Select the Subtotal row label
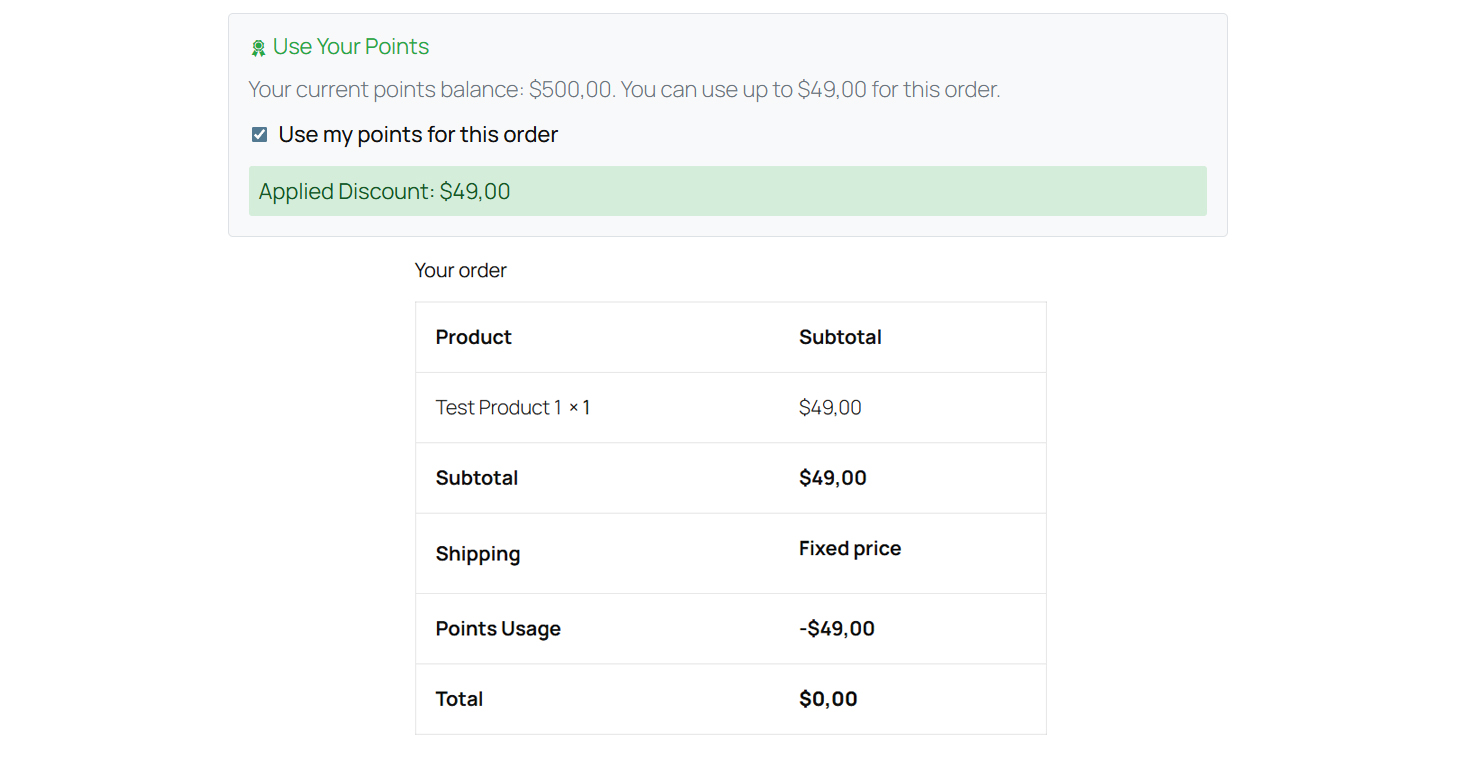Viewport: 1463px width, 774px height. [x=477, y=478]
